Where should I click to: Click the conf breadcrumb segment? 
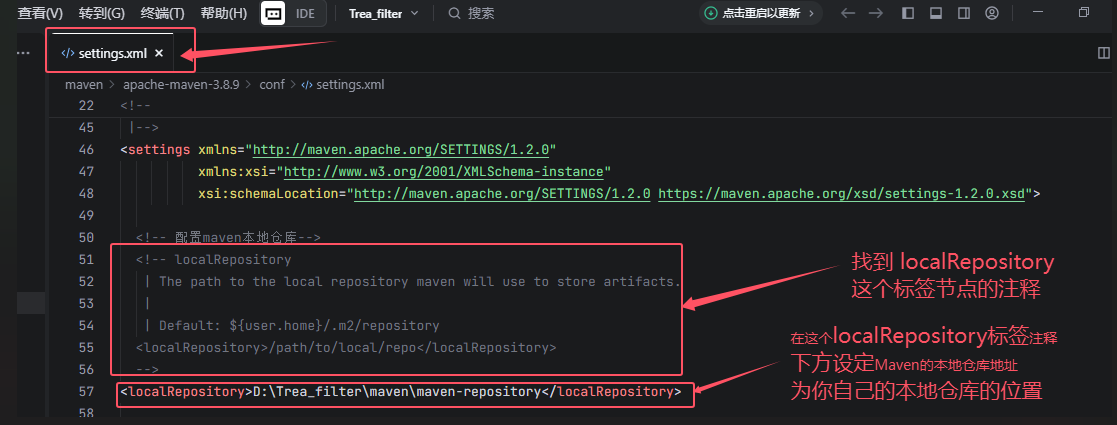tap(271, 85)
